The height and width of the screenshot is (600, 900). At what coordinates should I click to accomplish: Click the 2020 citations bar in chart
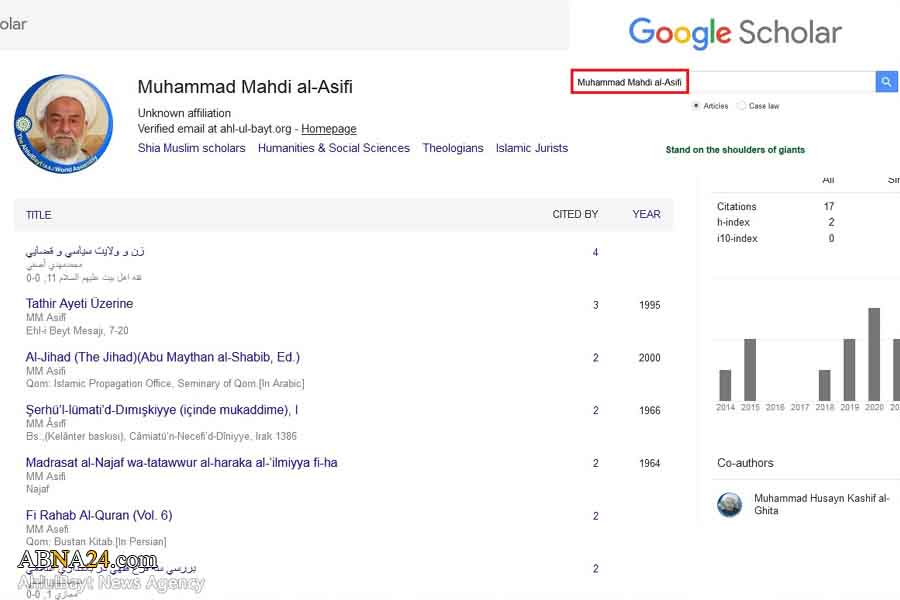click(874, 354)
